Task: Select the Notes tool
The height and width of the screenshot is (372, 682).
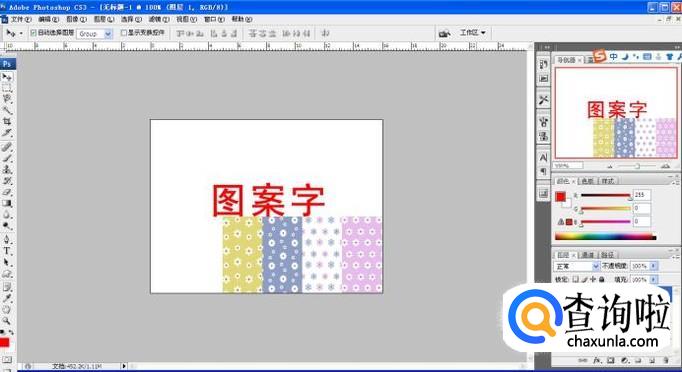Action: [7, 287]
